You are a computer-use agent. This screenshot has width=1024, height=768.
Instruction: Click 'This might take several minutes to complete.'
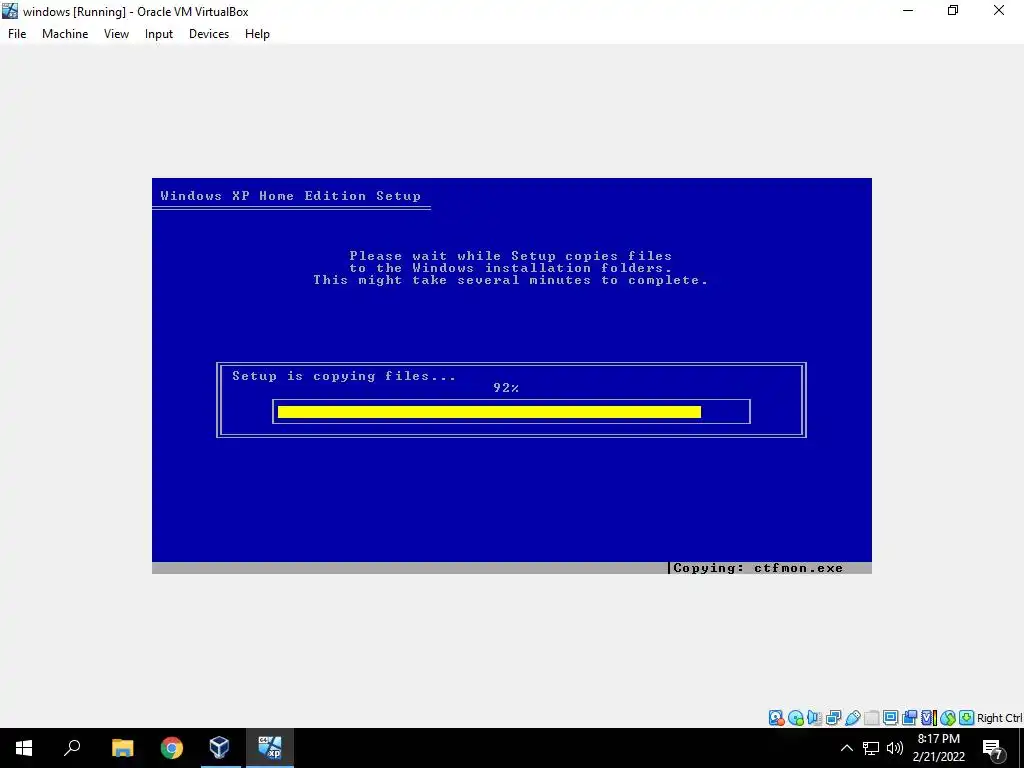click(x=510, y=280)
